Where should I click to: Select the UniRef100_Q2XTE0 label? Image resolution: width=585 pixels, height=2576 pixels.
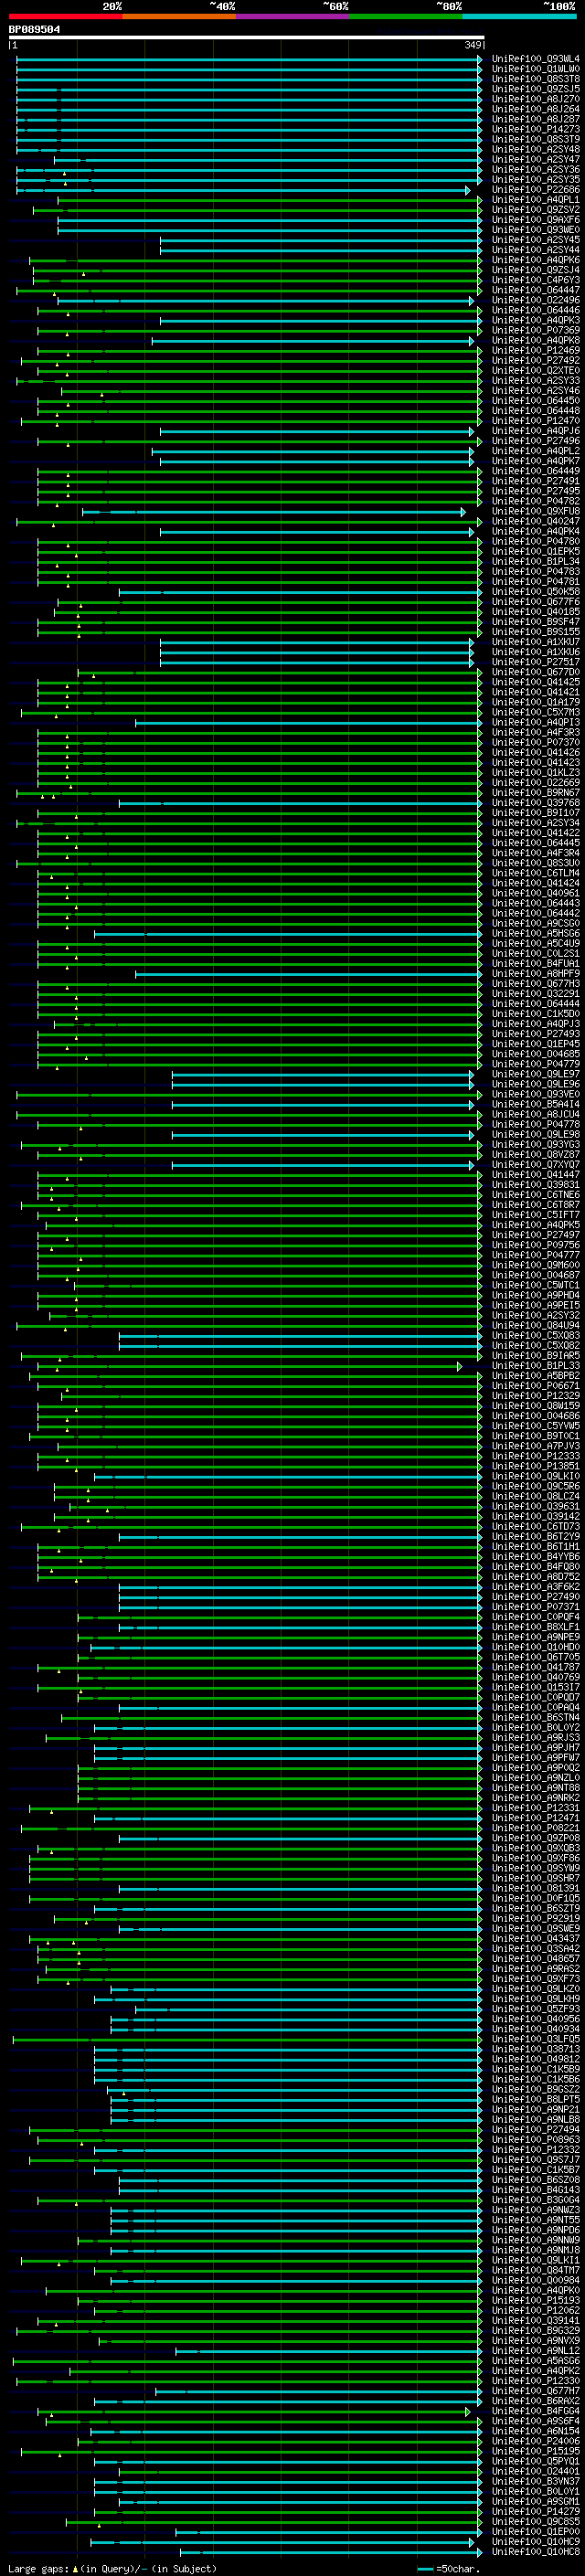[x=535, y=370]
